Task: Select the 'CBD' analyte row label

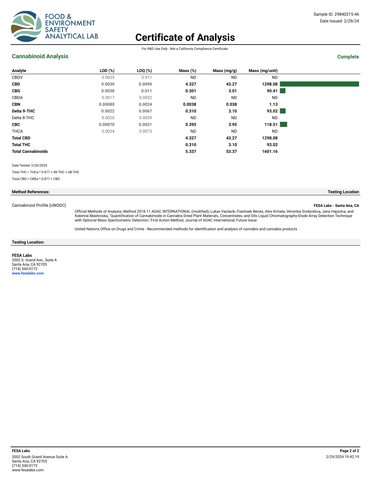Action: coord(16,84)
